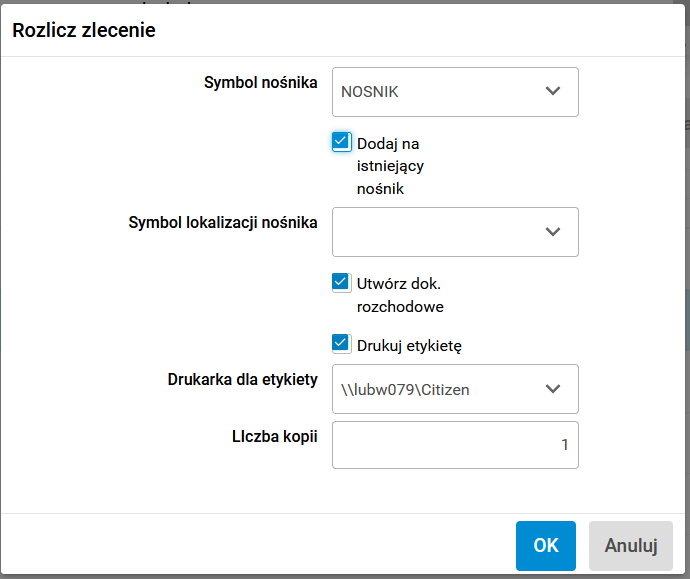Click the chevron arrow in Drukarka dla etykiety
The height and width of the screenshot is (579, 690).
(x=553, y=389)
